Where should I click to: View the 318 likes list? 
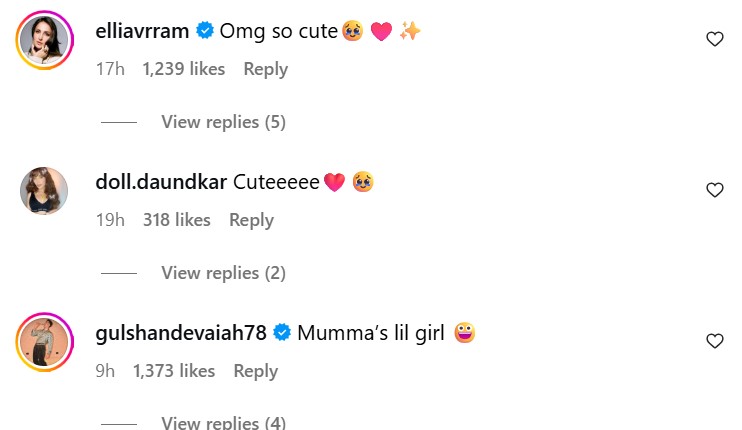tap(176, 220)
